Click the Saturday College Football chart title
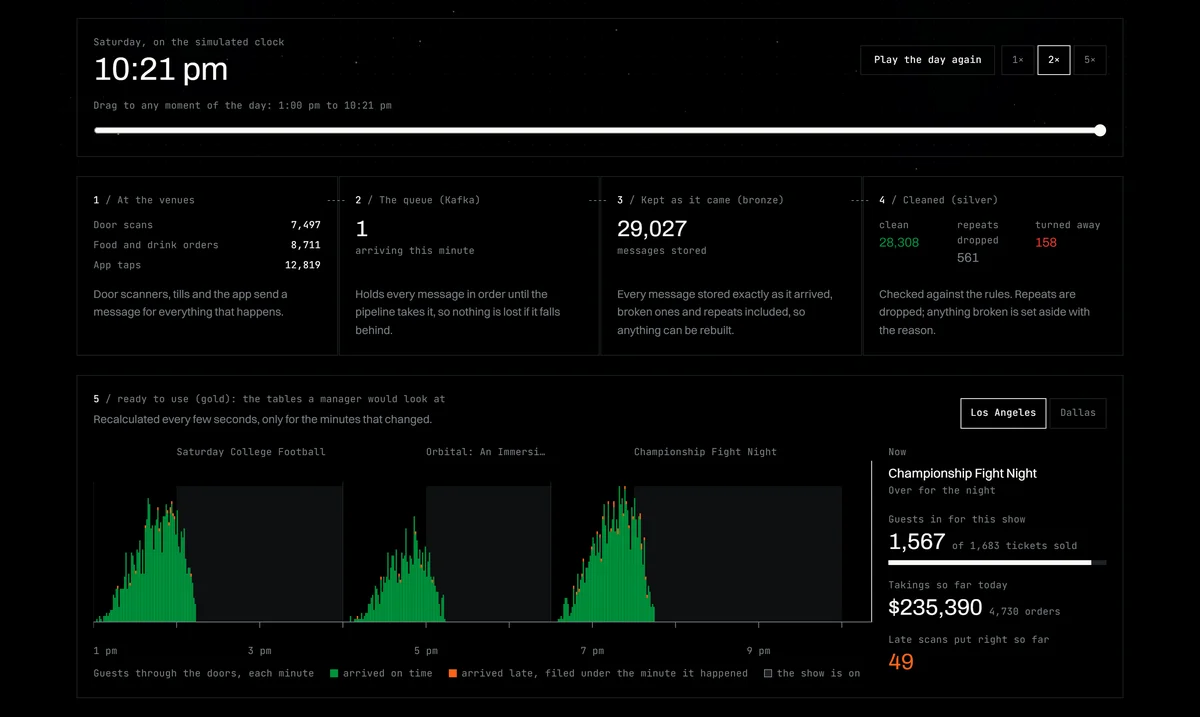The width and height of the screenshot is (1200, 717). coord(251,452)
